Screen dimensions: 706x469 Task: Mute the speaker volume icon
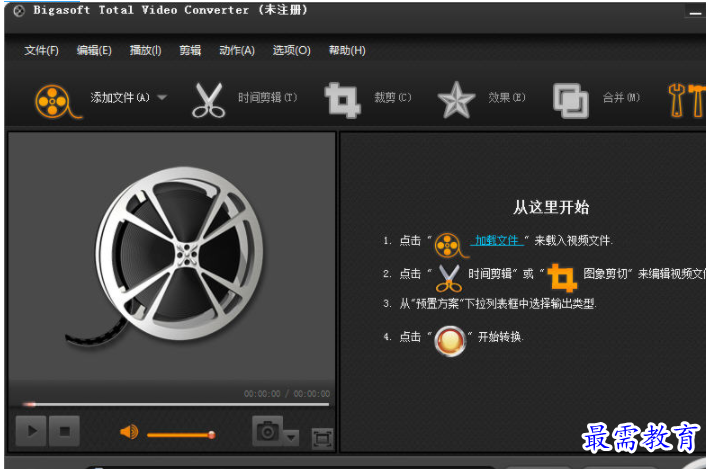pos(129,432)
